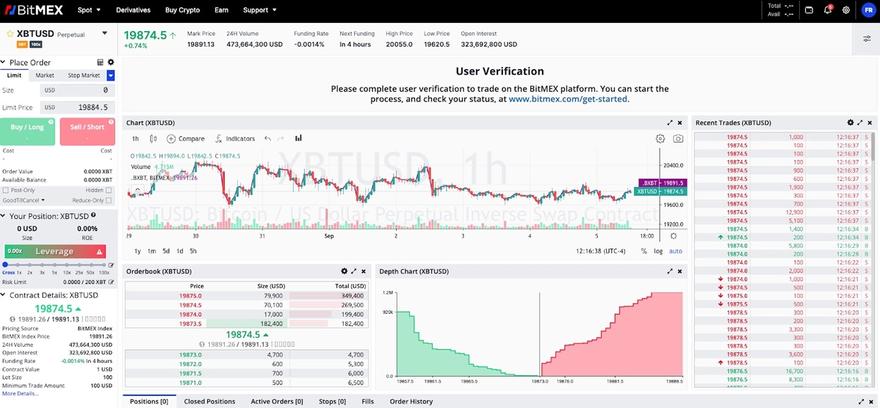Open the Spot menu dropdown
Screen dimensions: 880x408
tap(89, 10)
